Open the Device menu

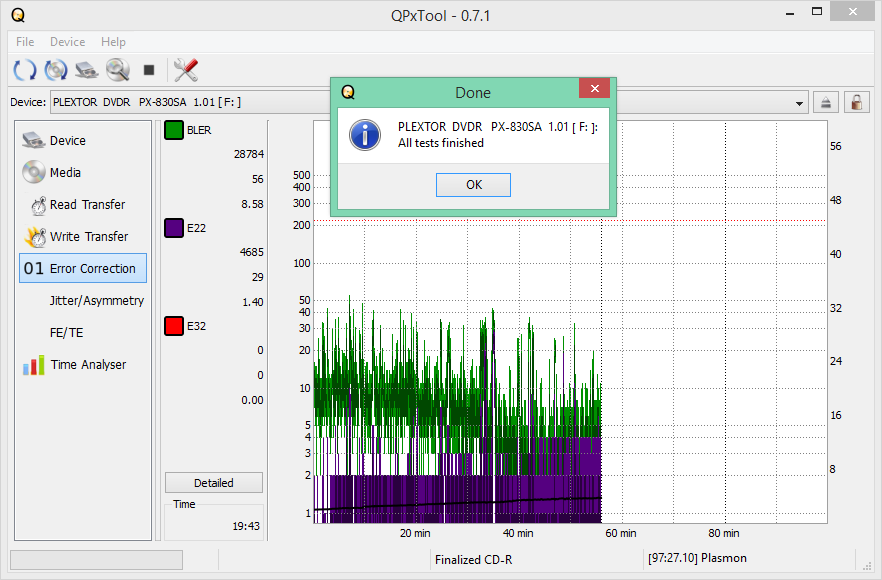click(68, 42)
